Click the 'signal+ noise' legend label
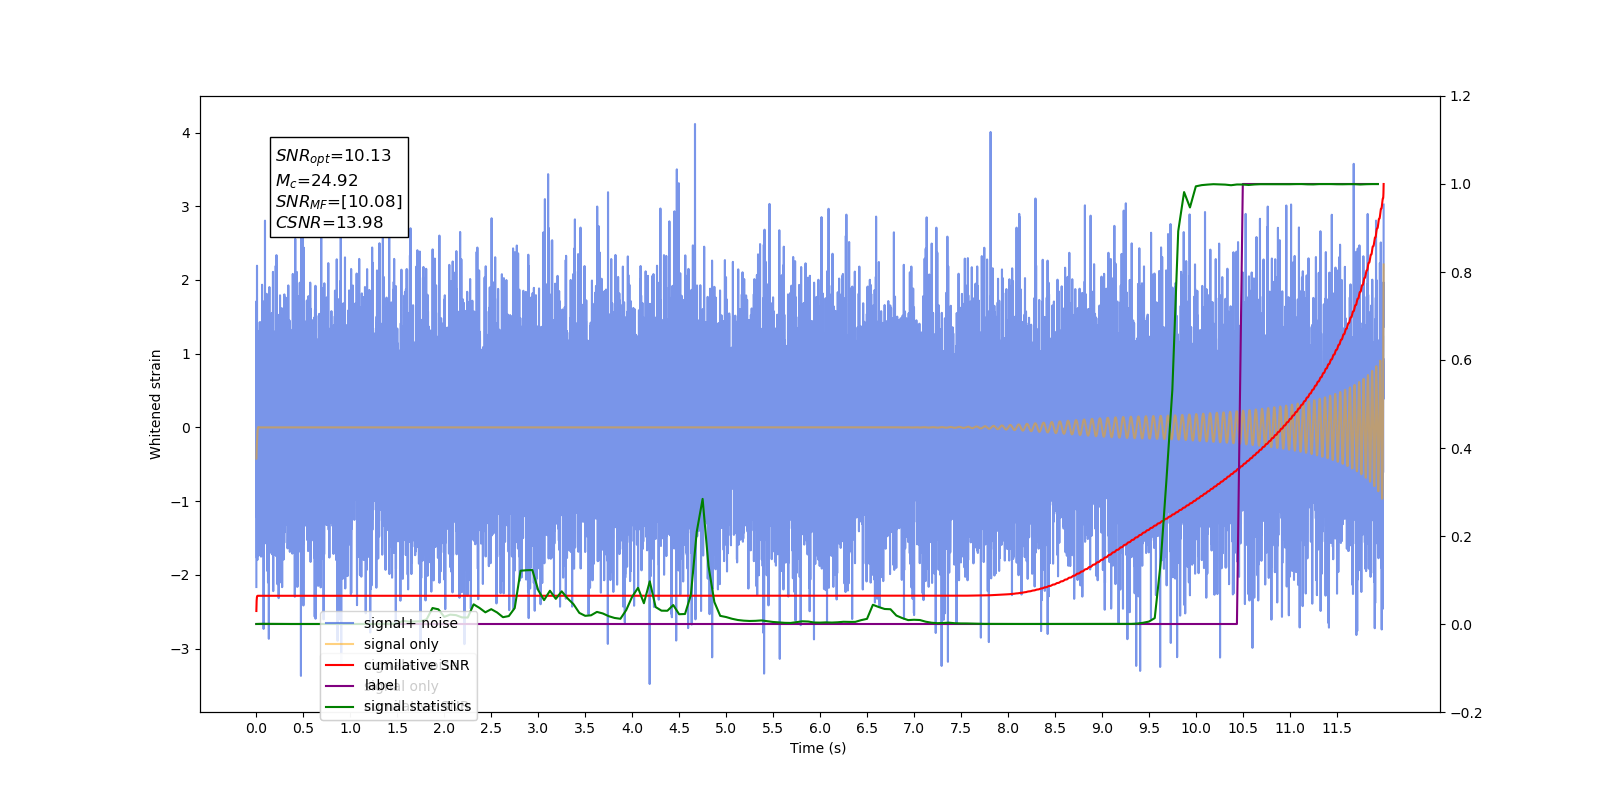 click(x=410, y=623)
